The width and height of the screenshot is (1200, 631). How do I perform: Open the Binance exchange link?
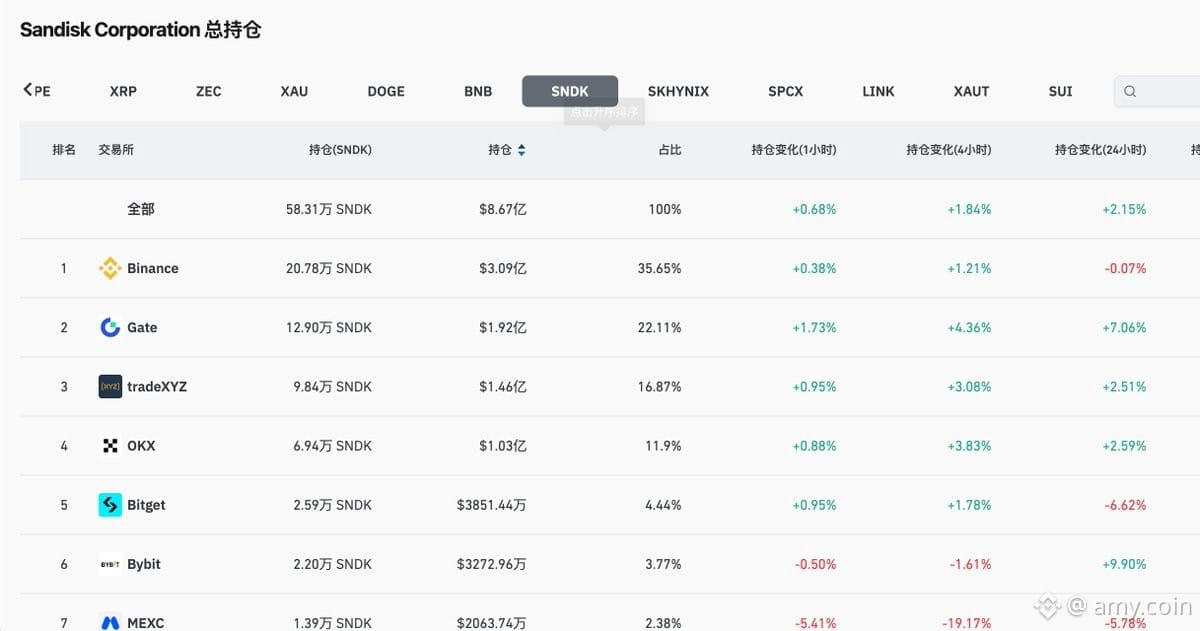(x=153, y=268)
